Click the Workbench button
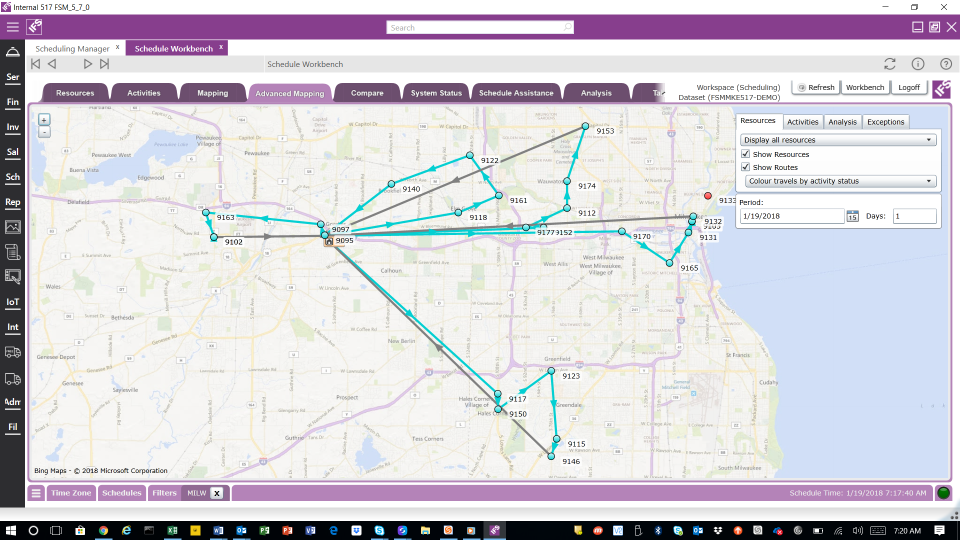Screen dimensions: 960x540 click(x=865, y=87)
